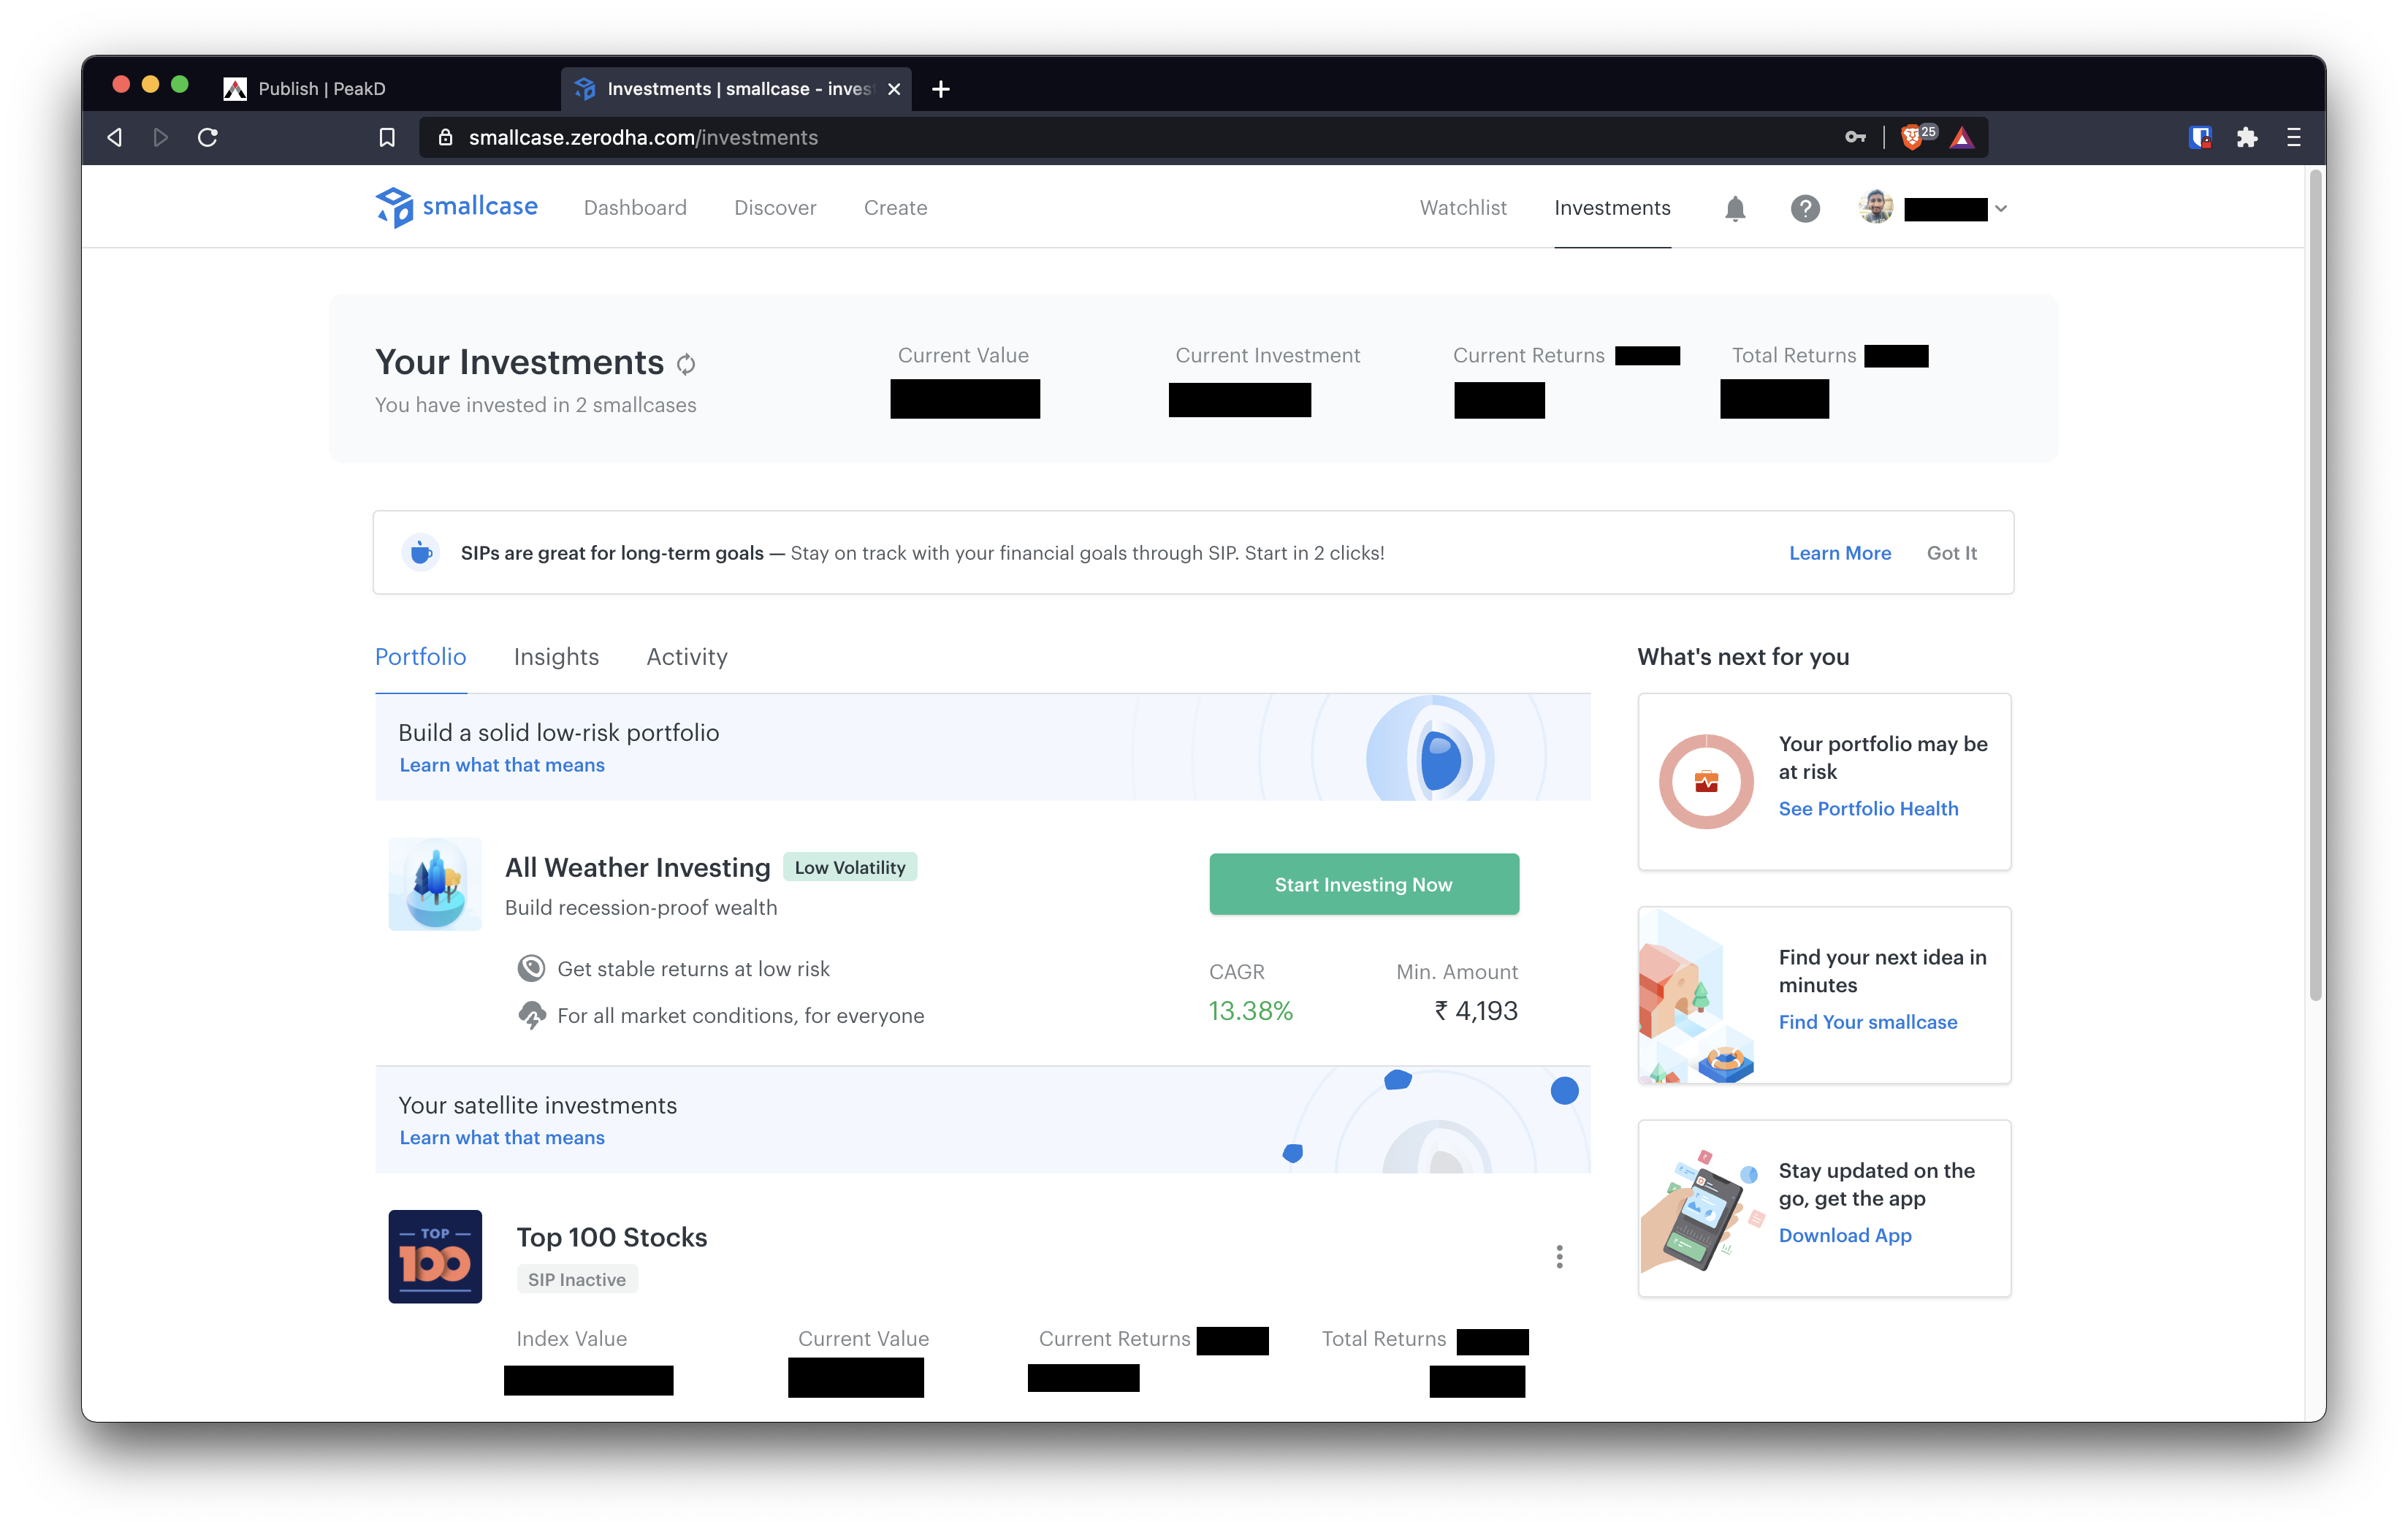The width and height of the screenshot is (2408, 1530).
Task: Click the ₹ 4,193 minimum amount
Action: (1476, 1011)
